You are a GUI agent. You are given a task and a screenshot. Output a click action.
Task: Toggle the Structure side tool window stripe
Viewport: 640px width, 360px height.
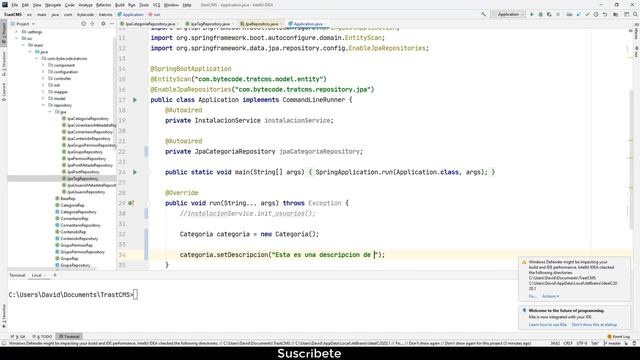[x=4, y=64]
